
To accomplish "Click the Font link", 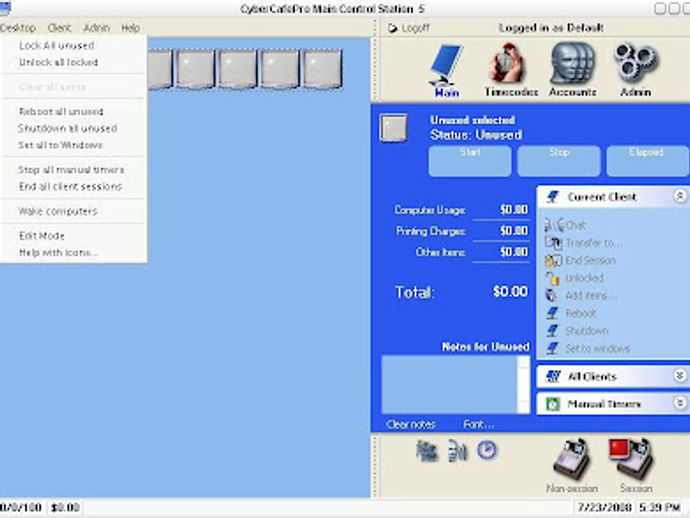I will (x=478, y=424).
